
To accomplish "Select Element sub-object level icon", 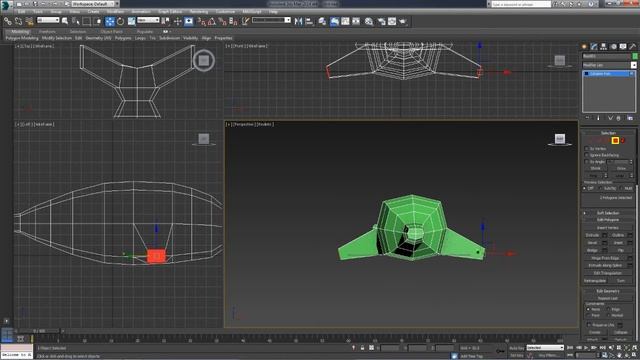I will pyautogui.click(x=623, y=140).
